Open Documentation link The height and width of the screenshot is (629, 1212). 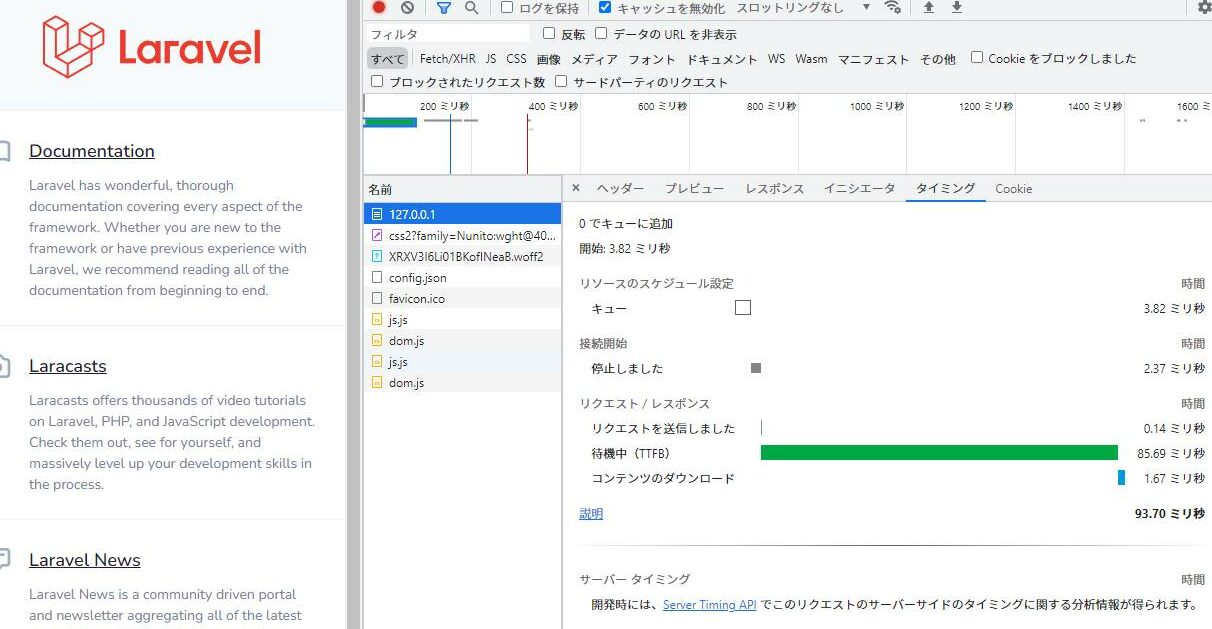92,151
